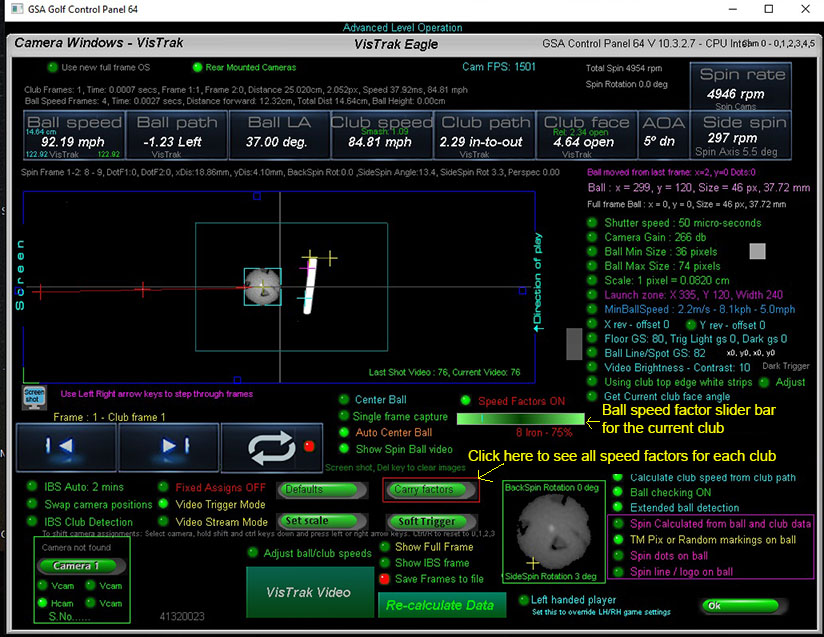The width and height of the screenshot is (824, 637).
Task: Toggle the Center Ball option
Action: click(344, 399)
